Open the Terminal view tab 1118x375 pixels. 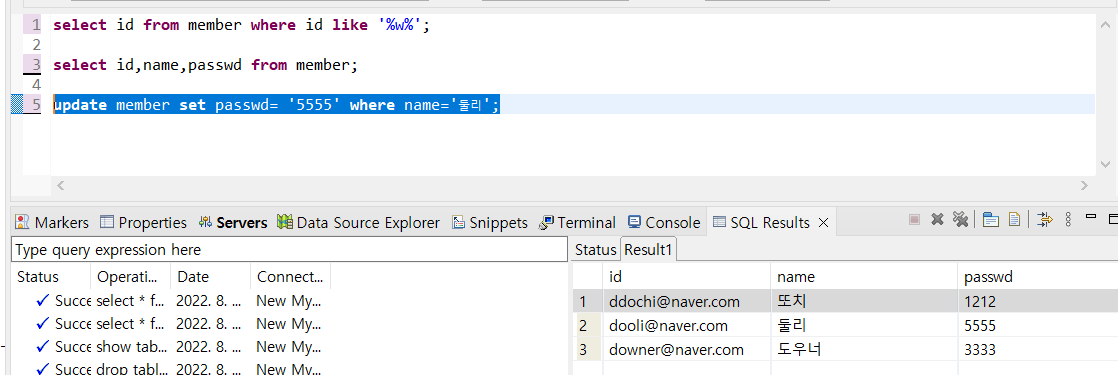coord(578,222)
